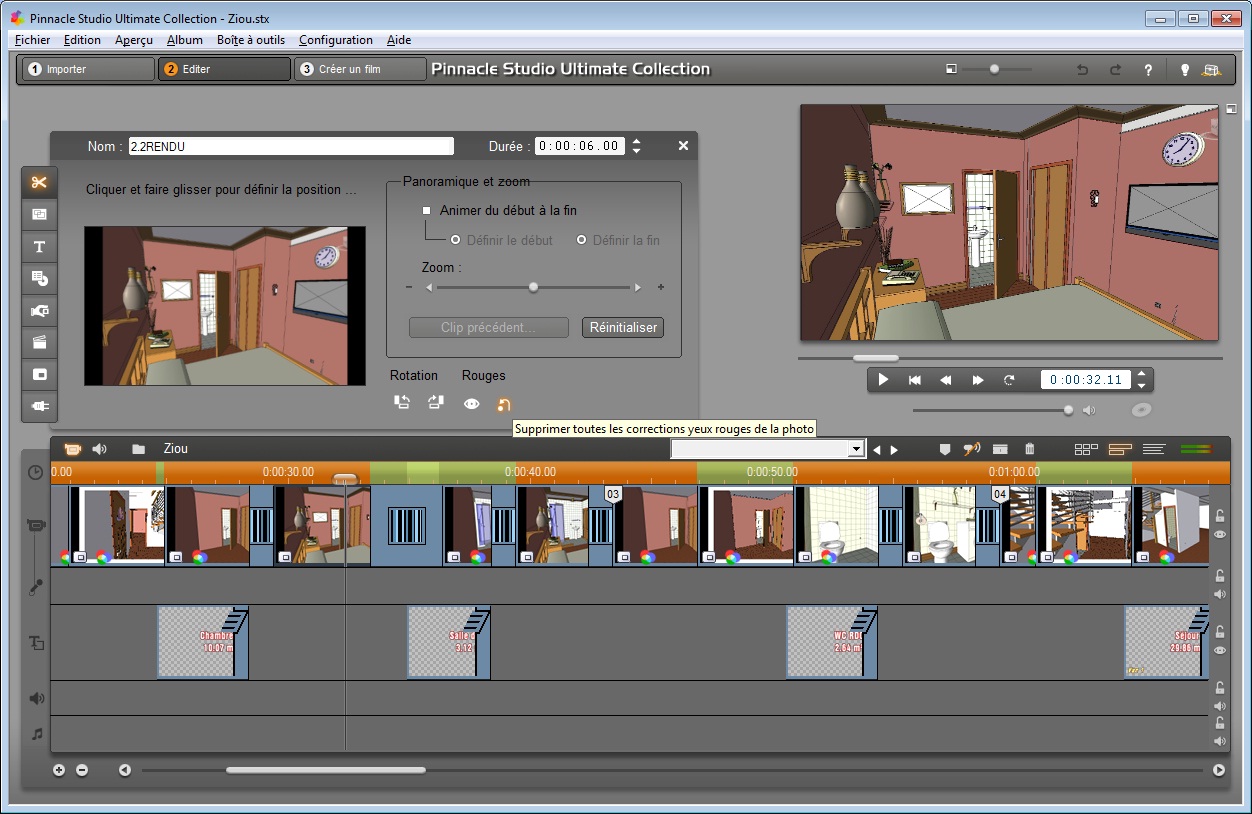
Task: Increase the Durée value with up arrow
Action: [x=636, y=141]
